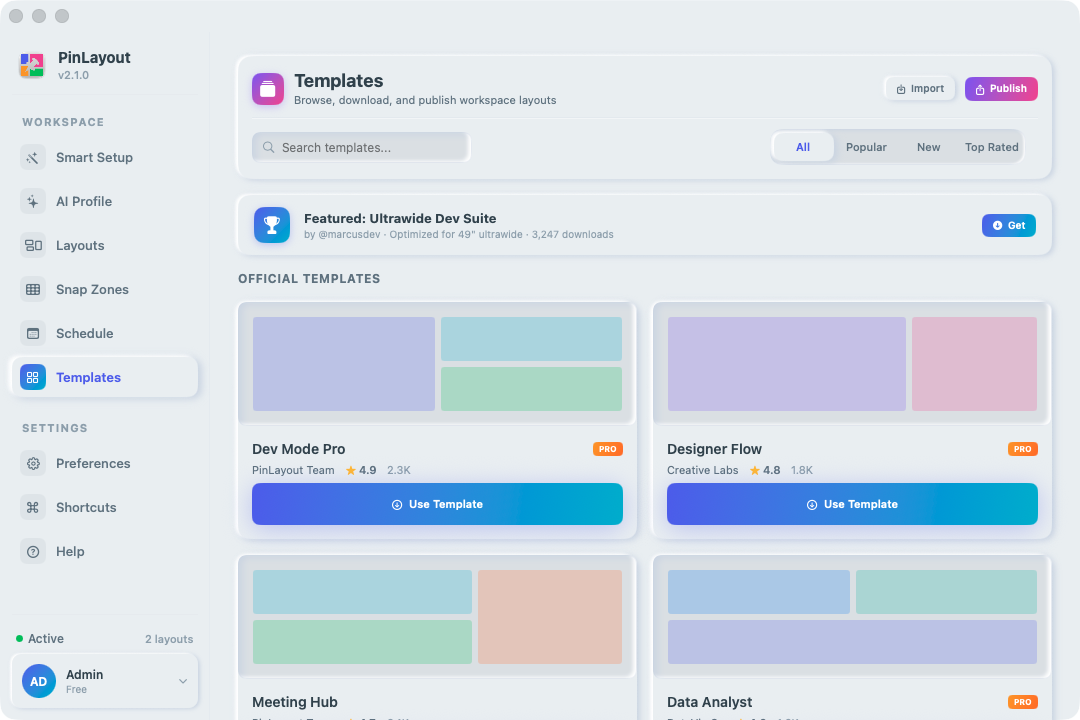
Task: Click the PRO badge on Dev Mode Pro
Action: [608, 449]
